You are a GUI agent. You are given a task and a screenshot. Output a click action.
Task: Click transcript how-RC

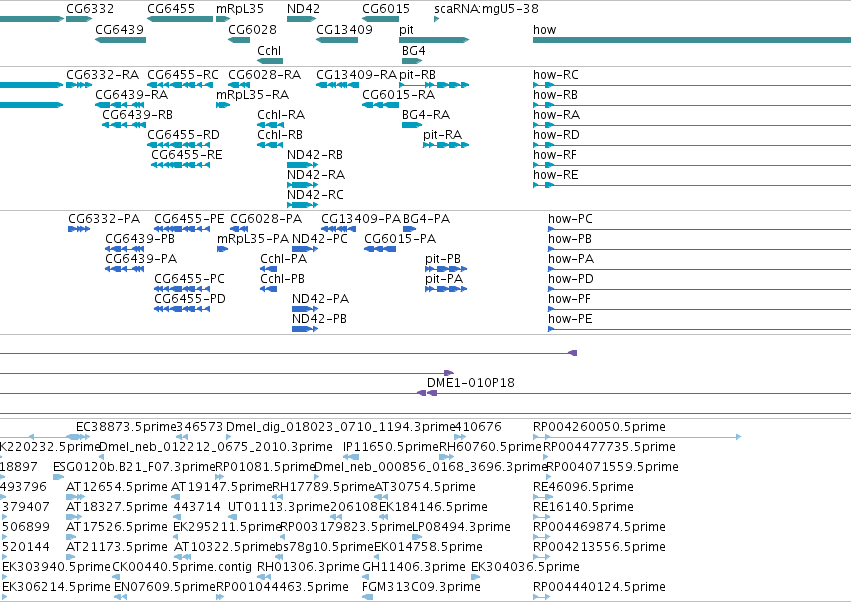pyautogui.click(x=556, y=74)
